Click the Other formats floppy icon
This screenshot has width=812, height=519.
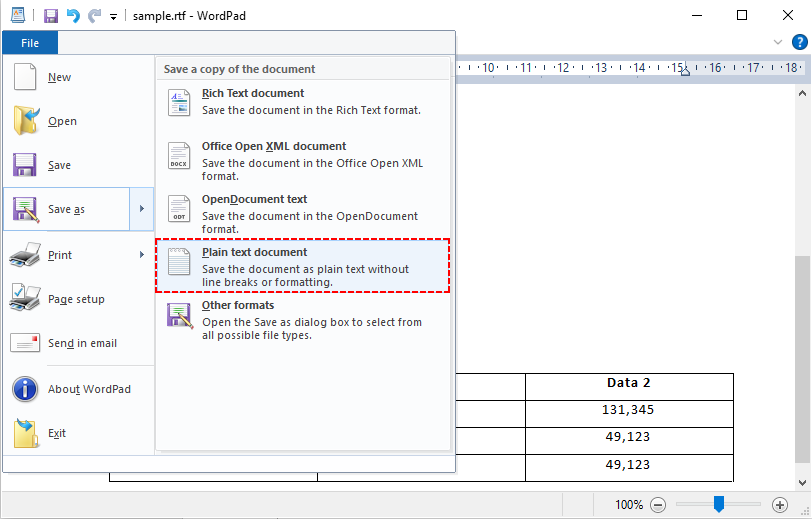click(180, 315)
